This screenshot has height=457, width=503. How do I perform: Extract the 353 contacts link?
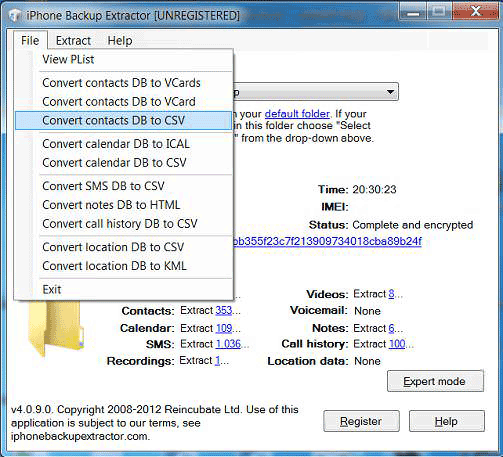click(x=224, y=310)
